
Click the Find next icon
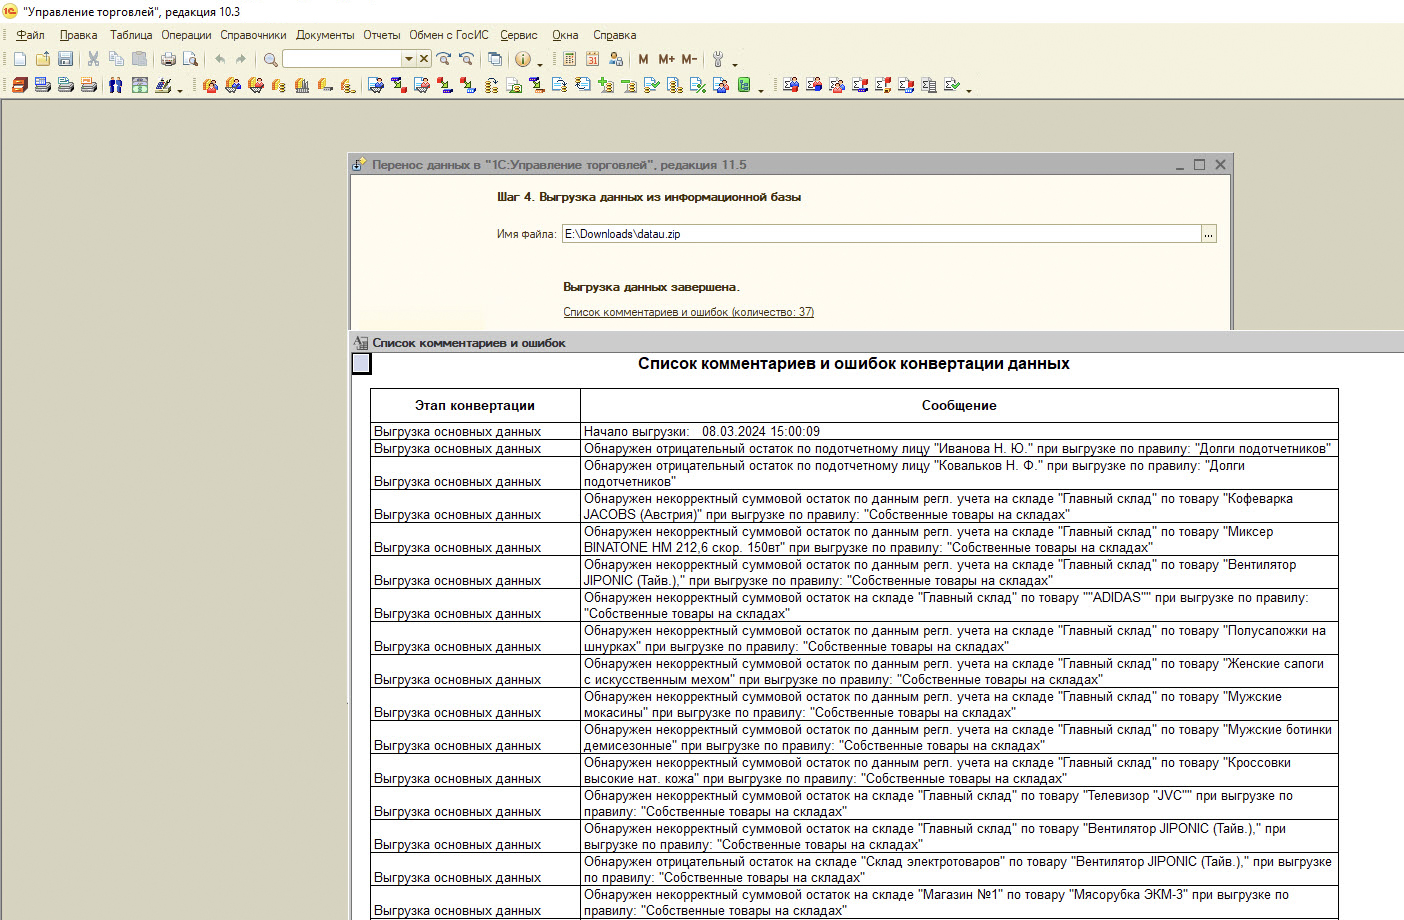[444, 59]
